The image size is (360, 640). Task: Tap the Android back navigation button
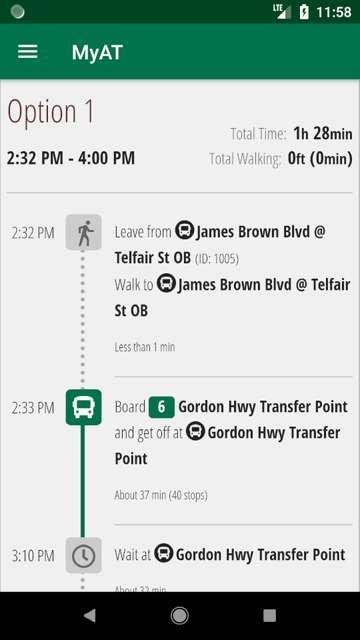[x=89, y=616]
